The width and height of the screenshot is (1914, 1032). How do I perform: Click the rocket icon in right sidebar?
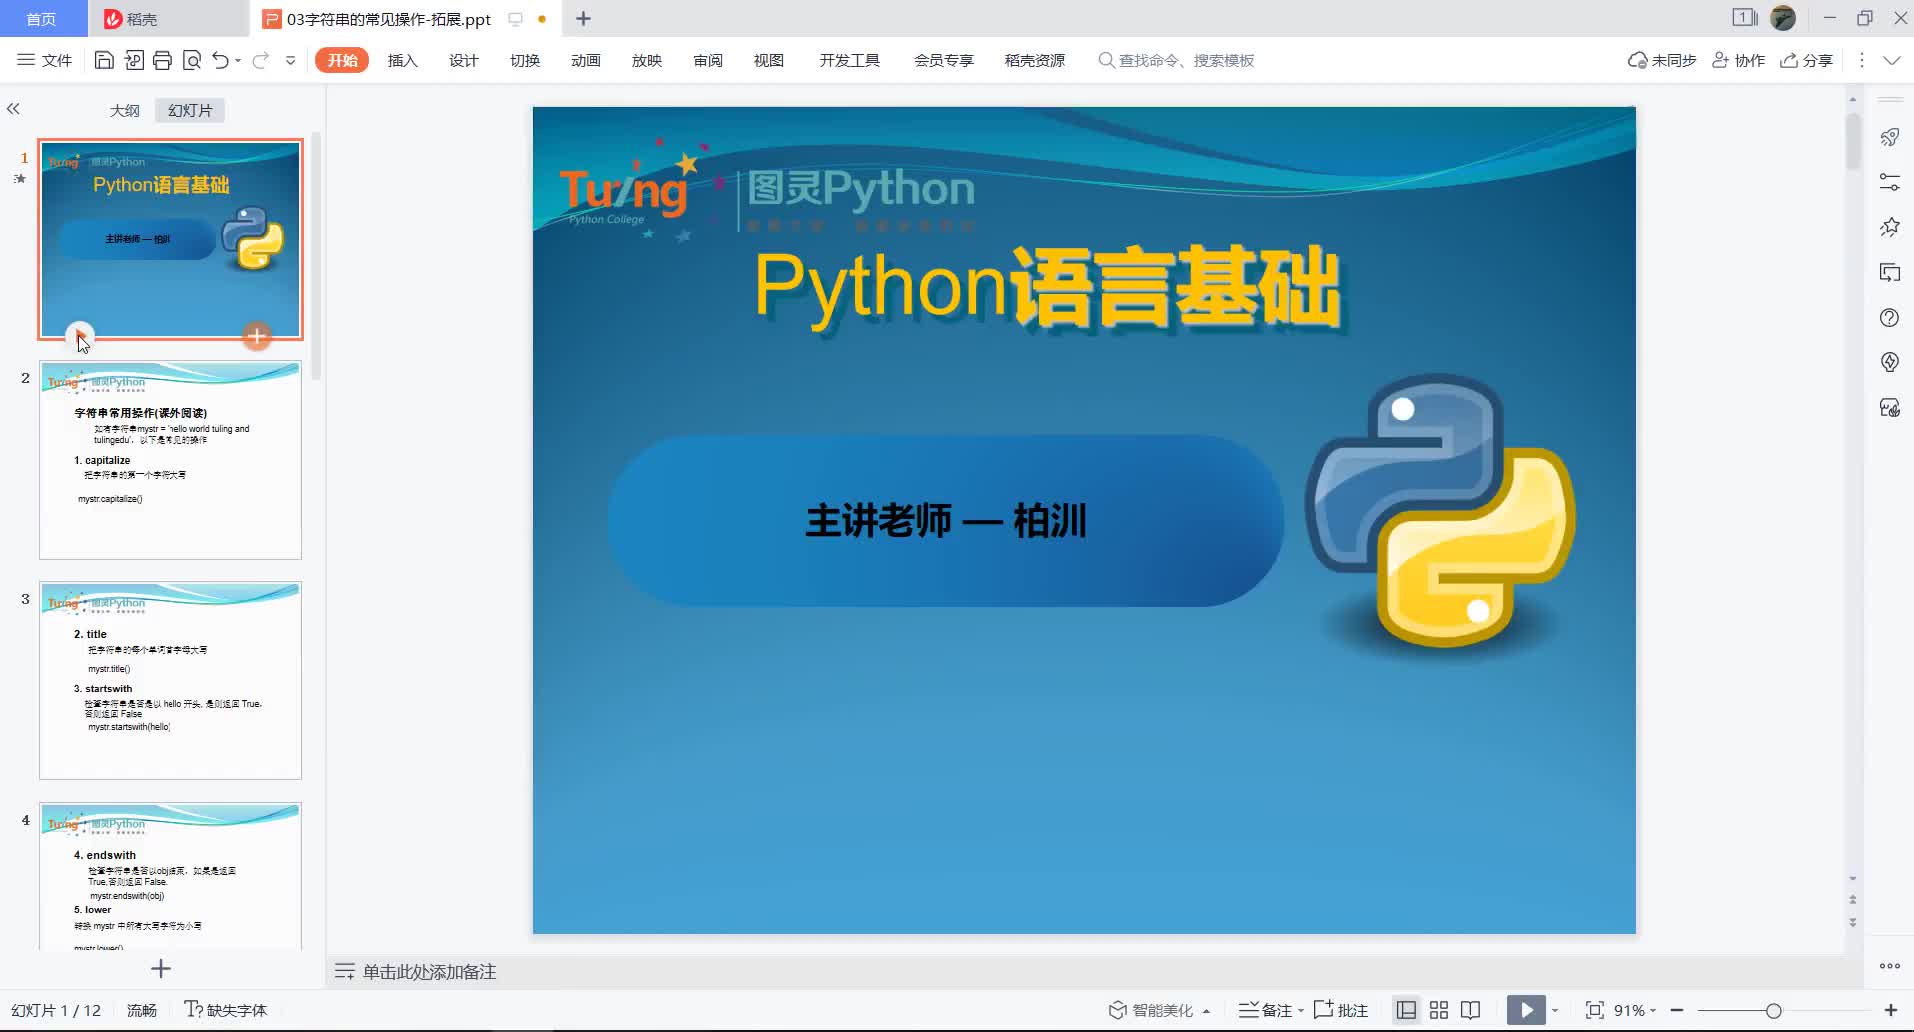click(1889, 137)
